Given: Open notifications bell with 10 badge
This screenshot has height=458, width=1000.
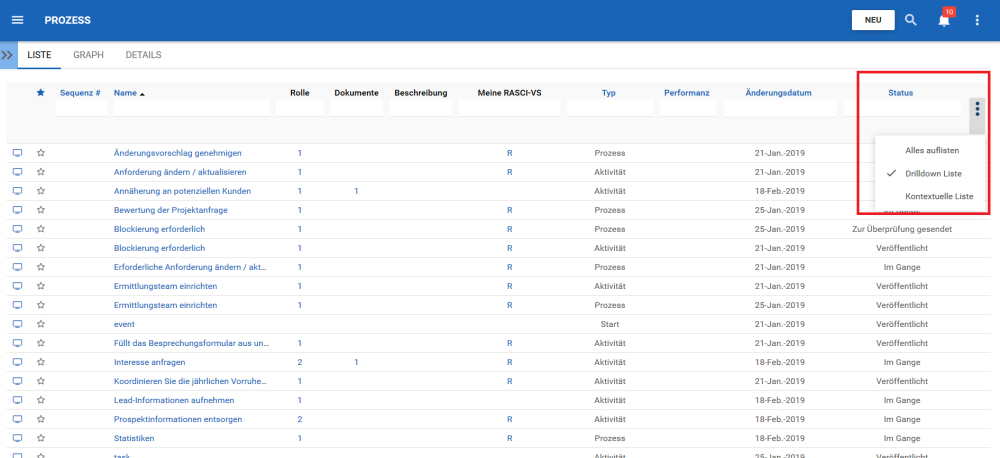Looking at the screenshot, I should coord(945,18).
